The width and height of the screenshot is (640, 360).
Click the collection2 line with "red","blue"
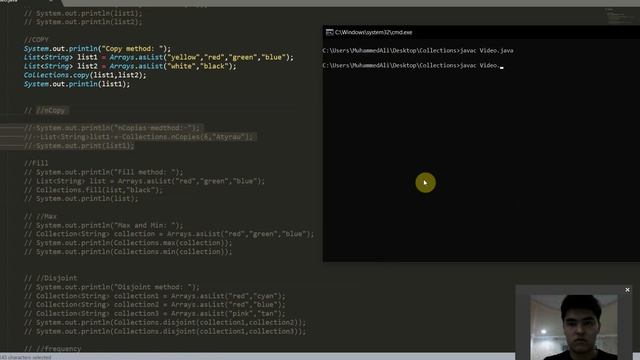coord(155,305)
